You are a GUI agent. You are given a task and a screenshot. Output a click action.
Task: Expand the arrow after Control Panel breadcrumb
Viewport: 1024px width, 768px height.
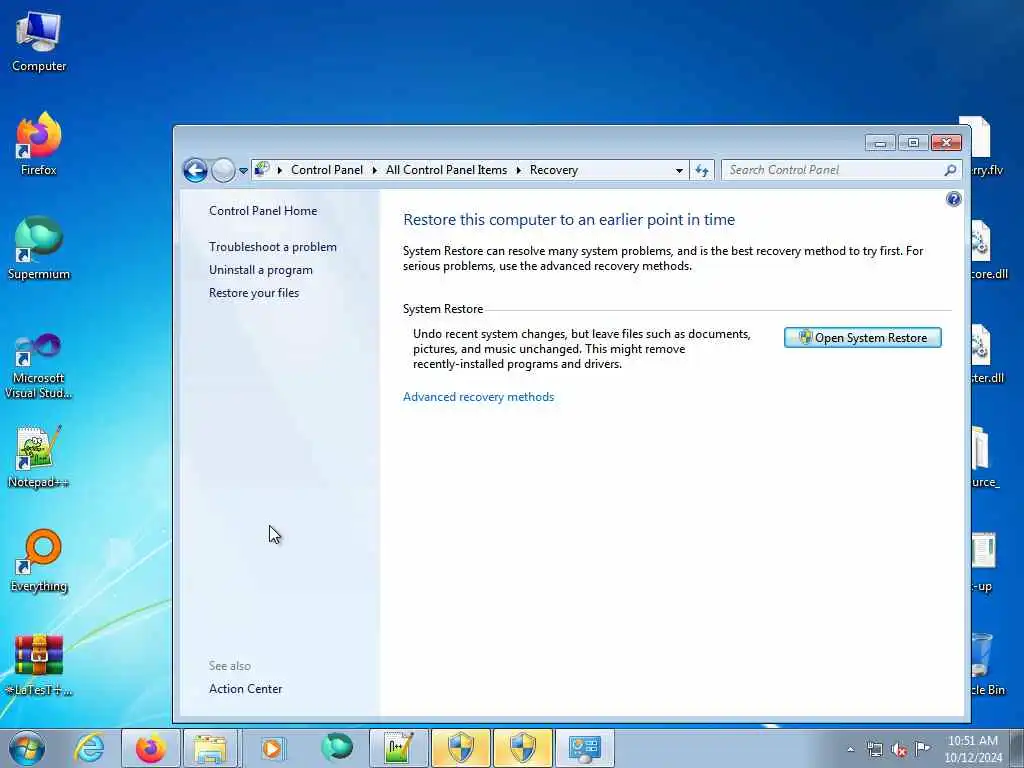[375, 170]
